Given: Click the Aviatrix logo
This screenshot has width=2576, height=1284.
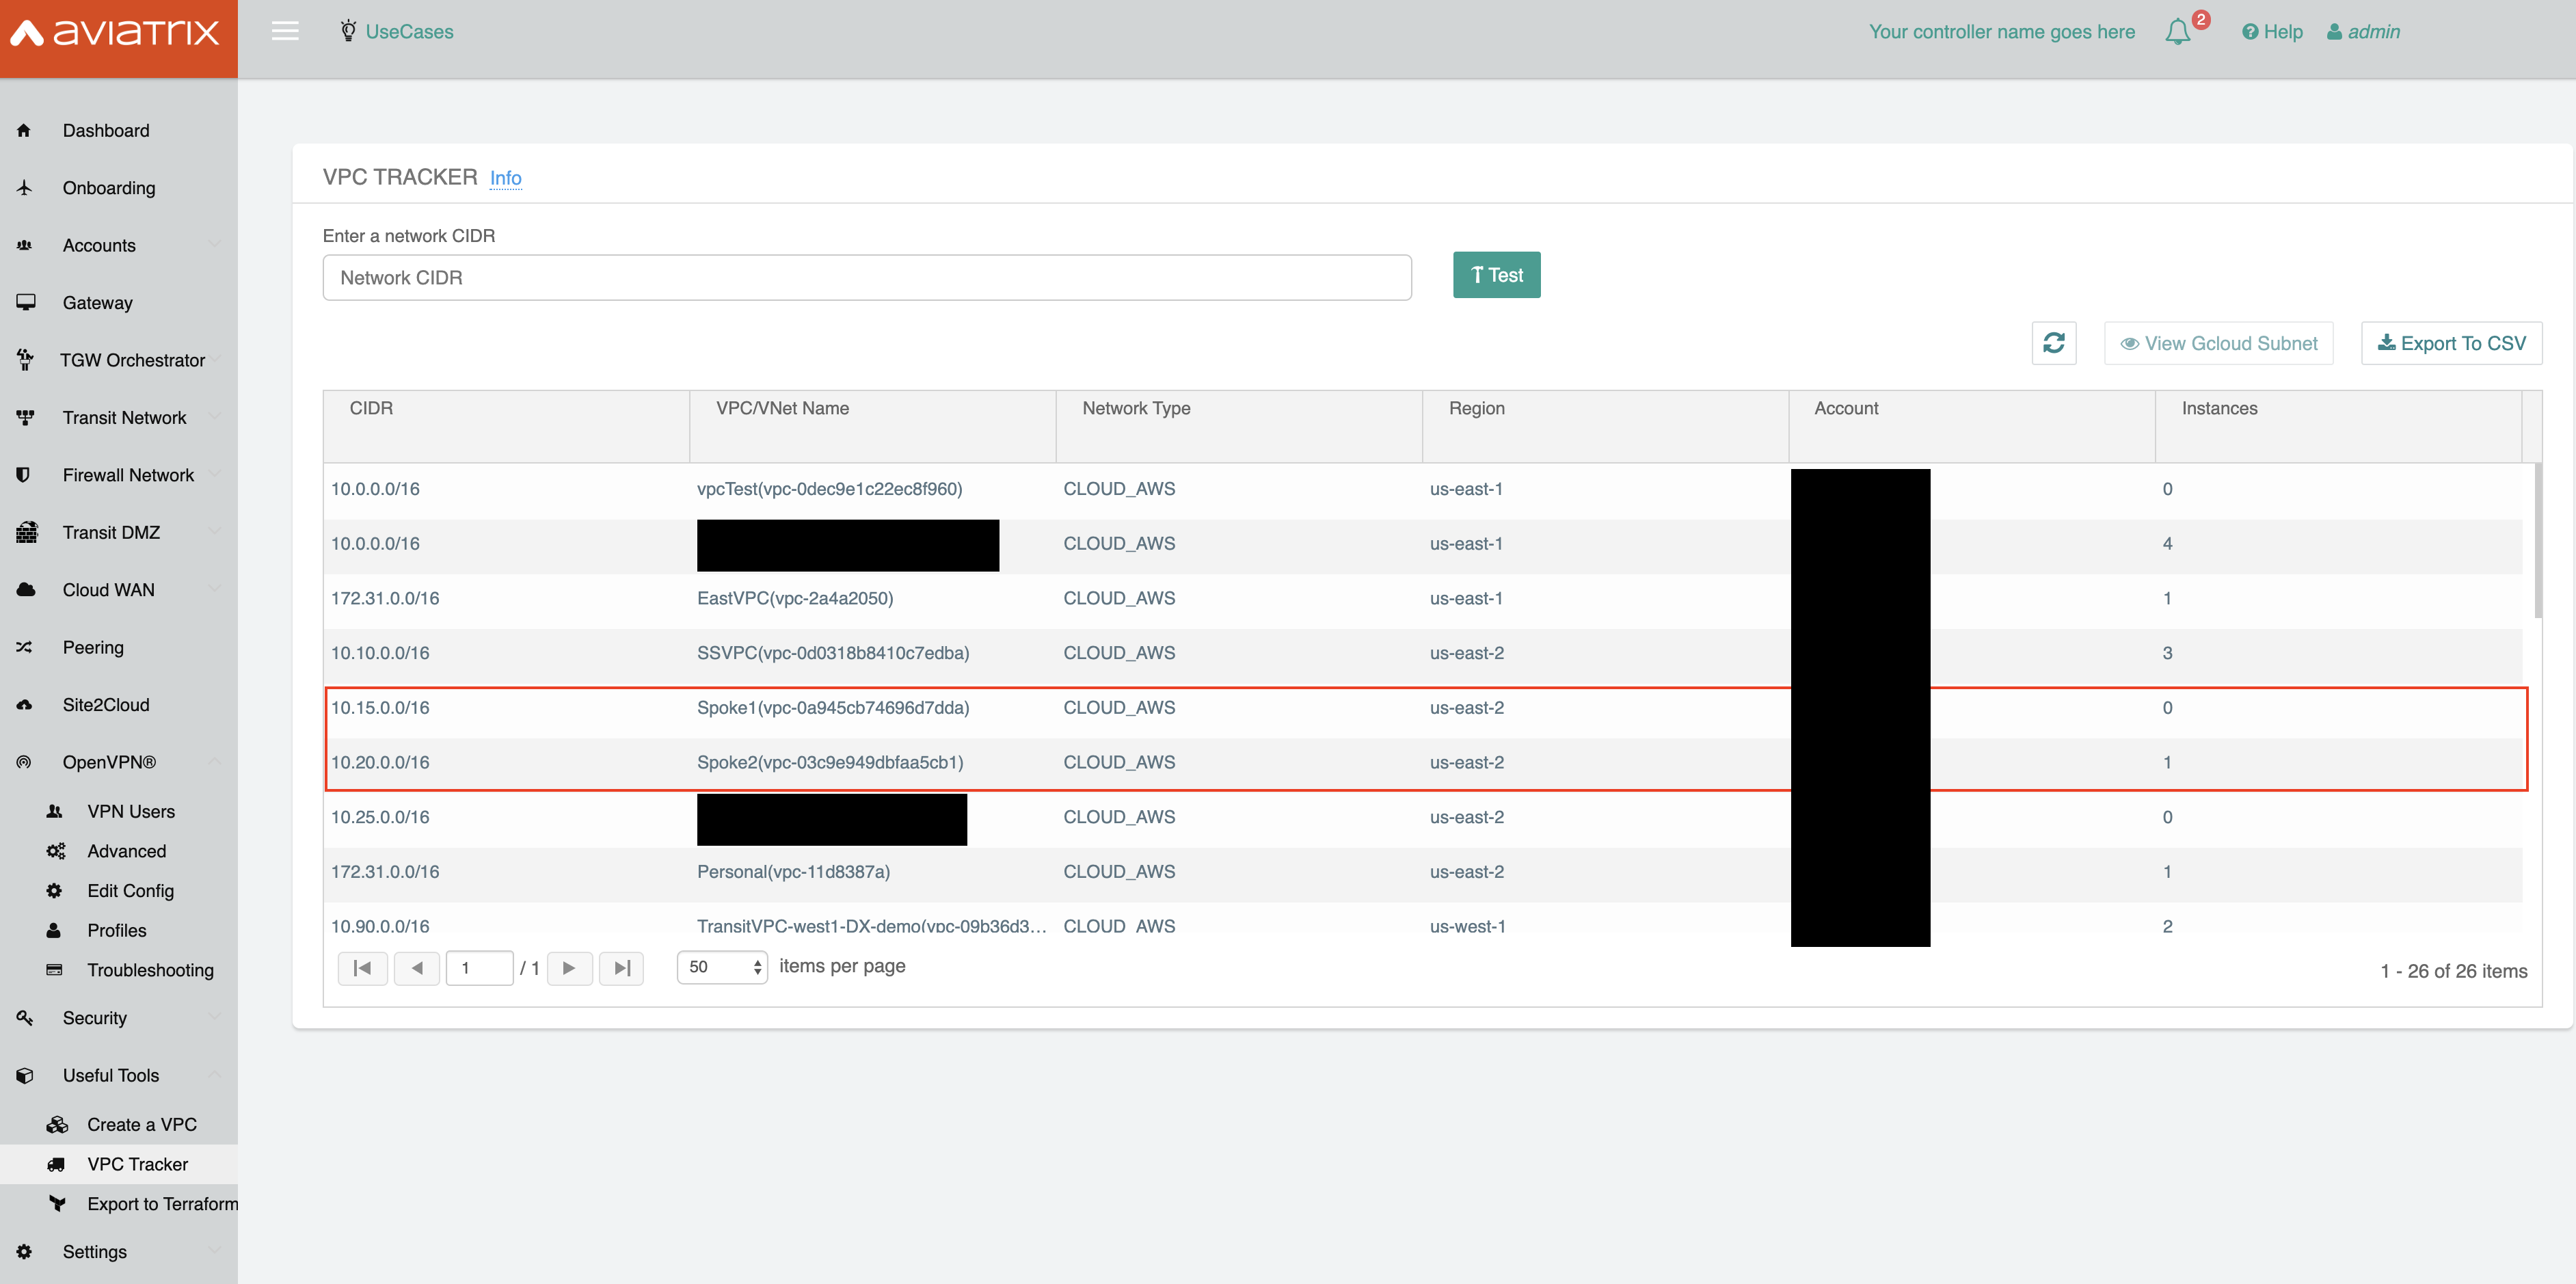Looking at the screenshot, I should click(x=118, y=31).
